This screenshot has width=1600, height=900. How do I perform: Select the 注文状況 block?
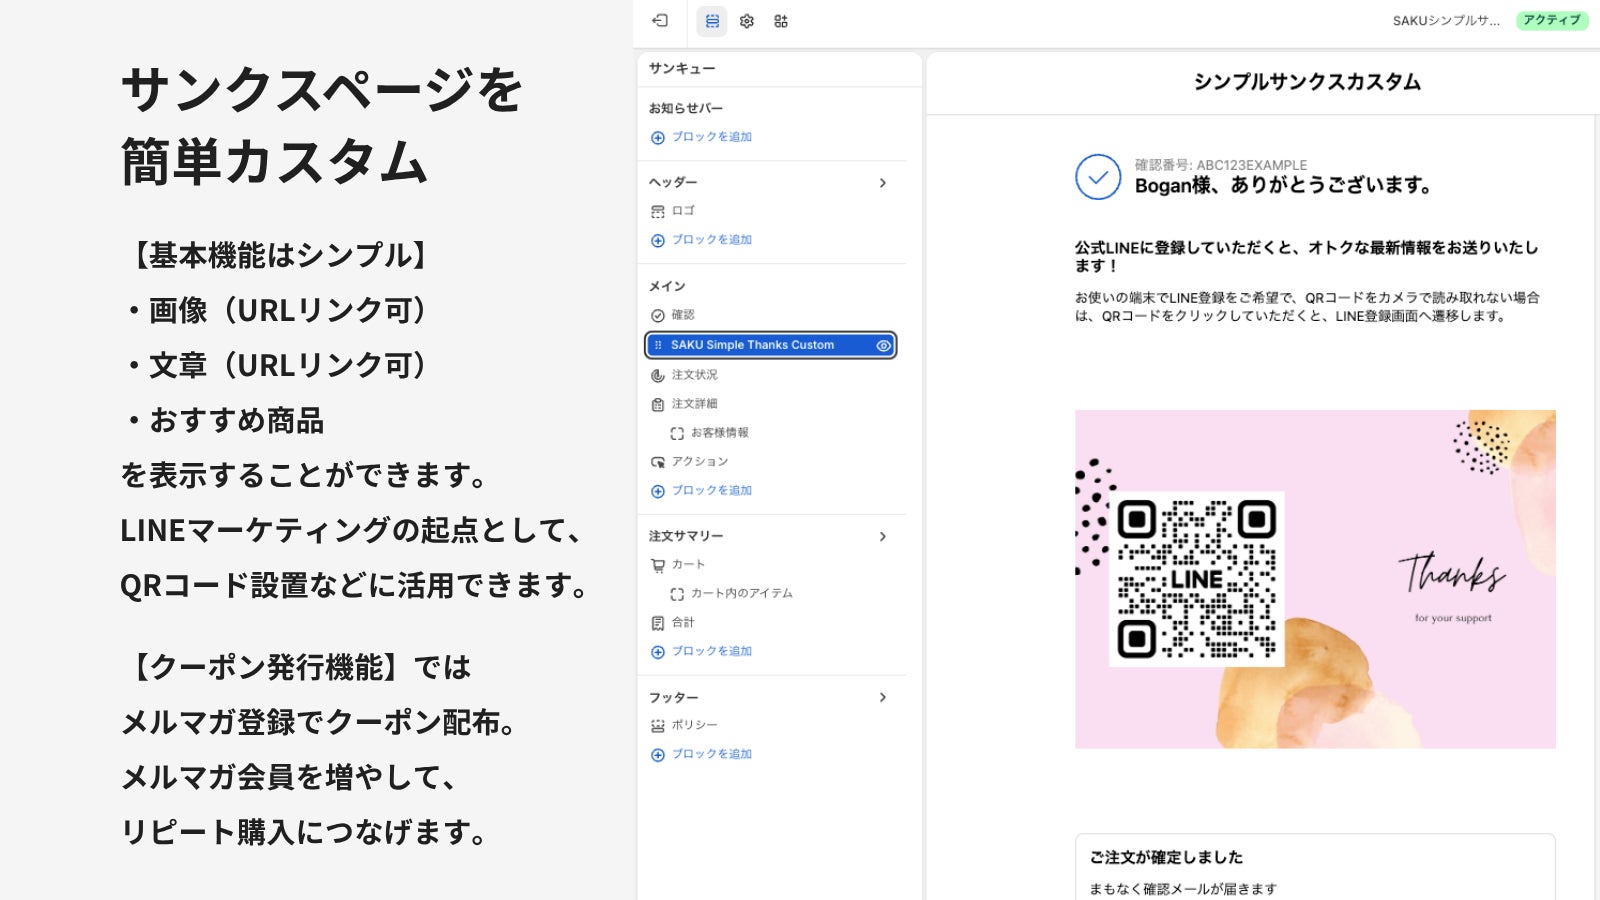pyautogui.click(x=694, y=375)
